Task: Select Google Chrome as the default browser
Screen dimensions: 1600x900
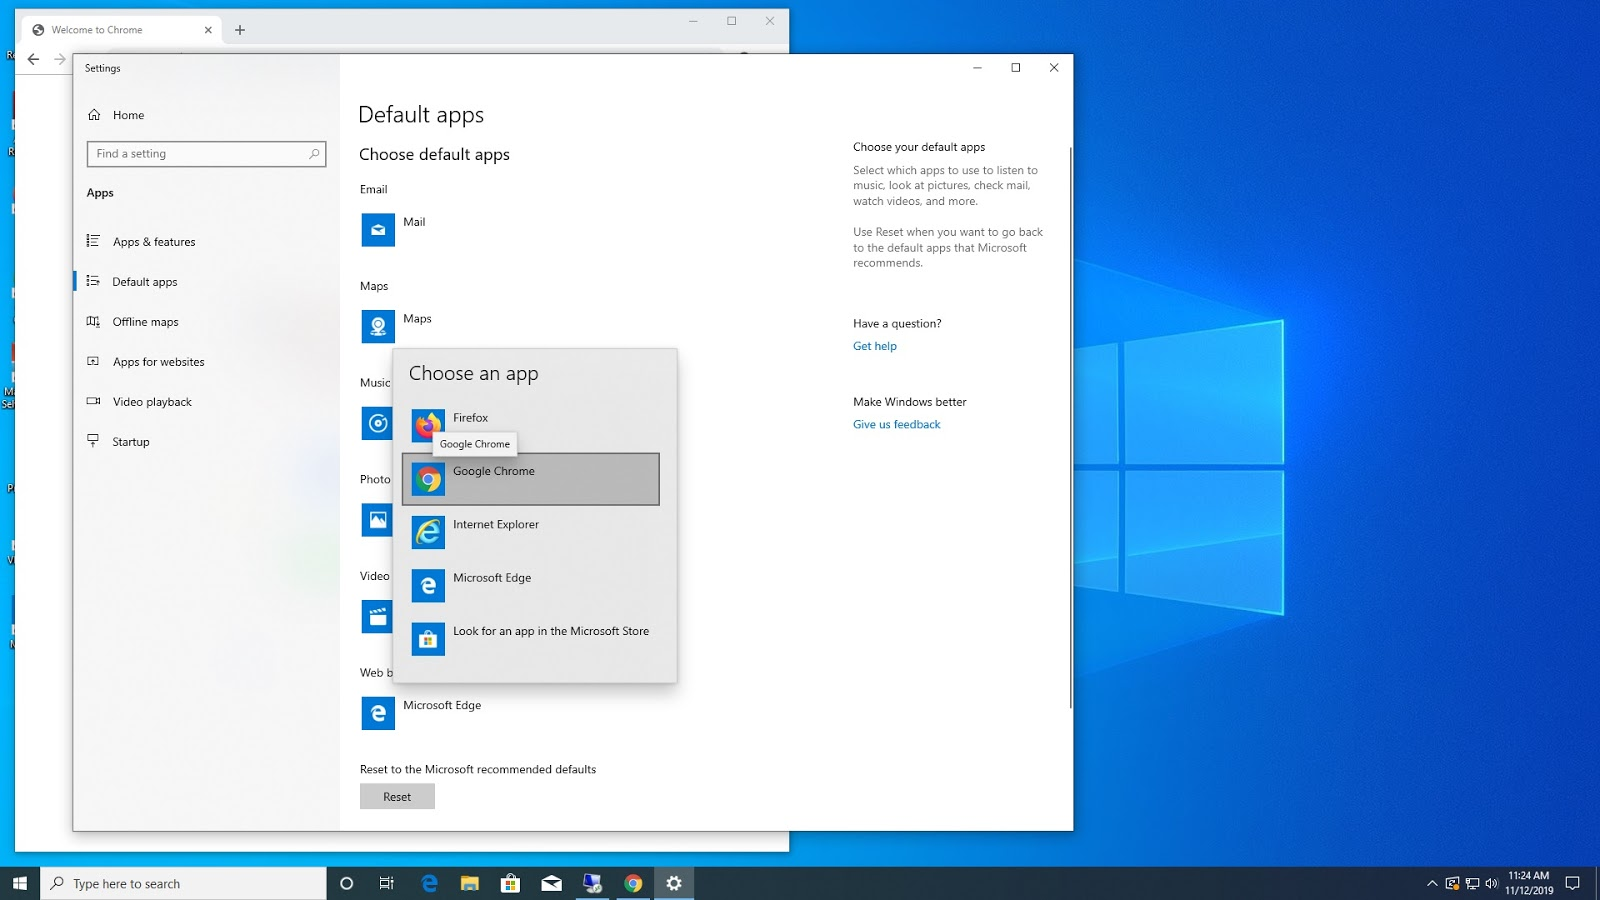Action: click(531, 479)
